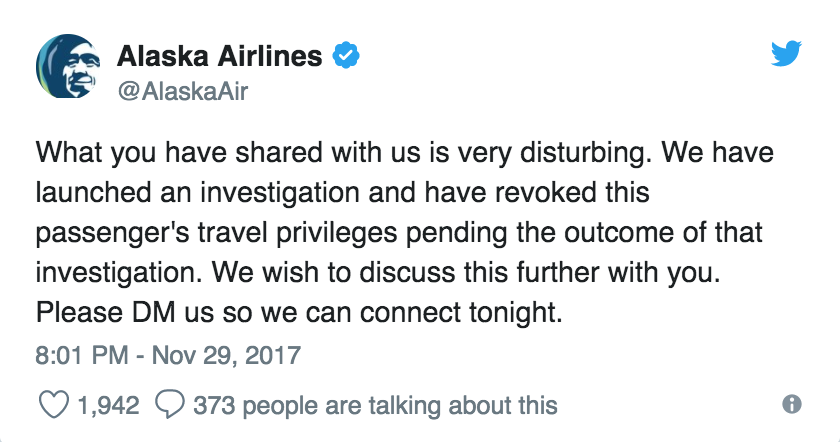Open the @AlaskaAir handle link
Image resolution: width=840 pixels, height=442 pixels.
click(182, 92)
